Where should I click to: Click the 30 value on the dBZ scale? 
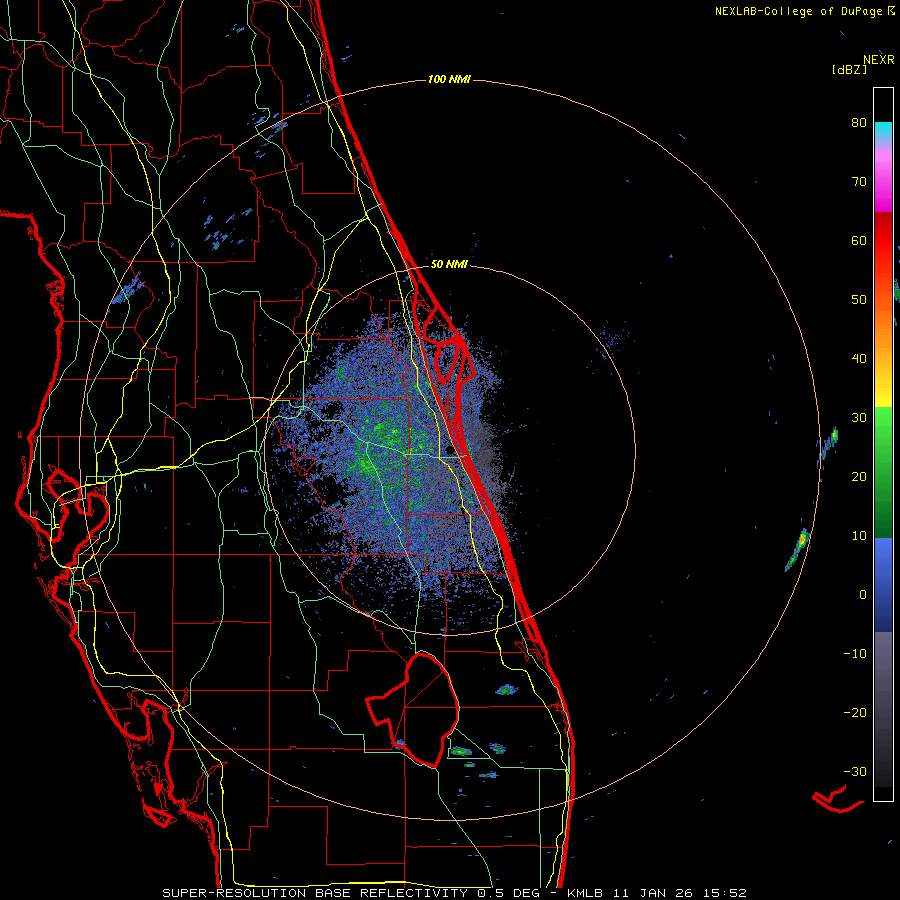point(859,418)
